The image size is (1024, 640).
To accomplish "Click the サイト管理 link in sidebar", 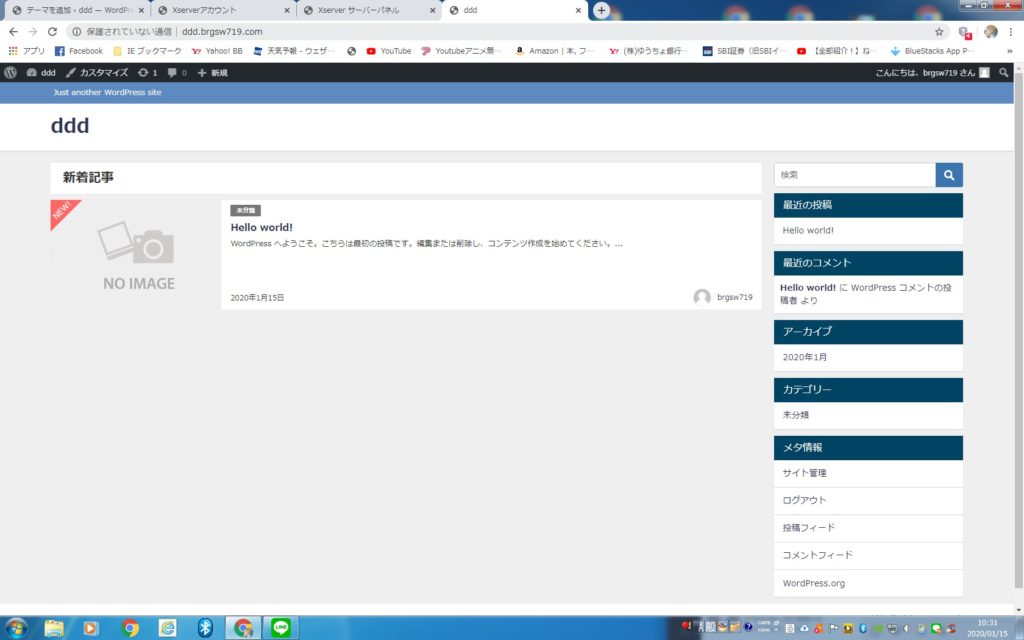I will (804, 473).
